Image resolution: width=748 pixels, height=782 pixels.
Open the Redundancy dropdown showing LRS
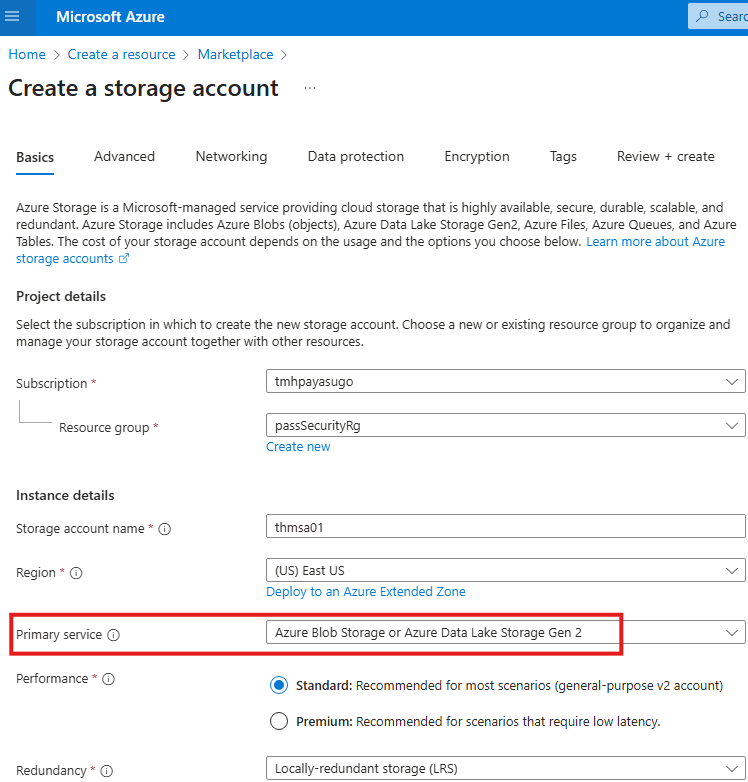[x=506, y=769]
